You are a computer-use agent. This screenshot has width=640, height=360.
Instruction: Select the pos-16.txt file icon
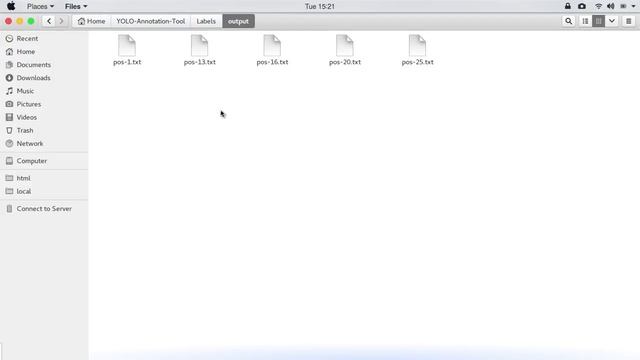tap(272, 45)
